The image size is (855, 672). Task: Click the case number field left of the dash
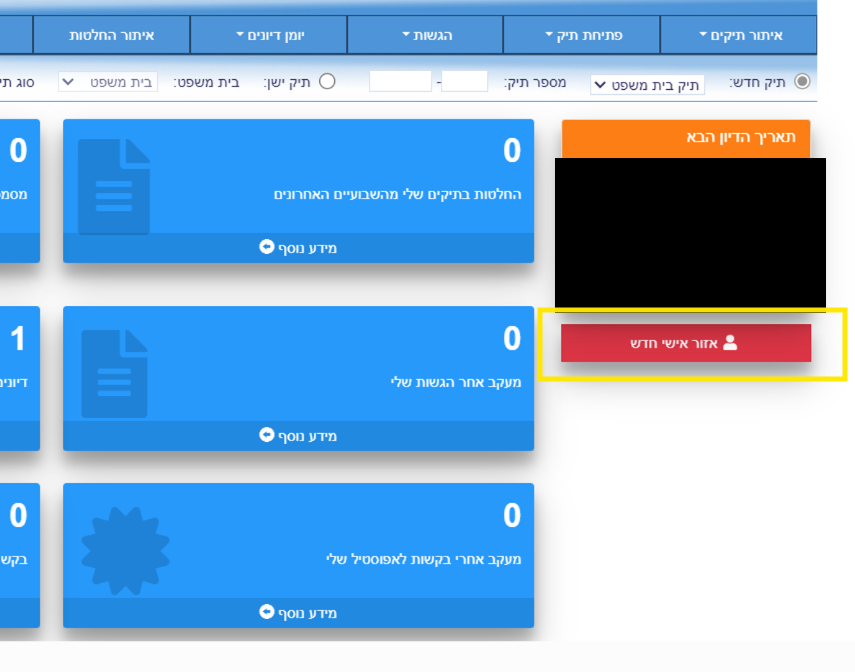(400, 82)
